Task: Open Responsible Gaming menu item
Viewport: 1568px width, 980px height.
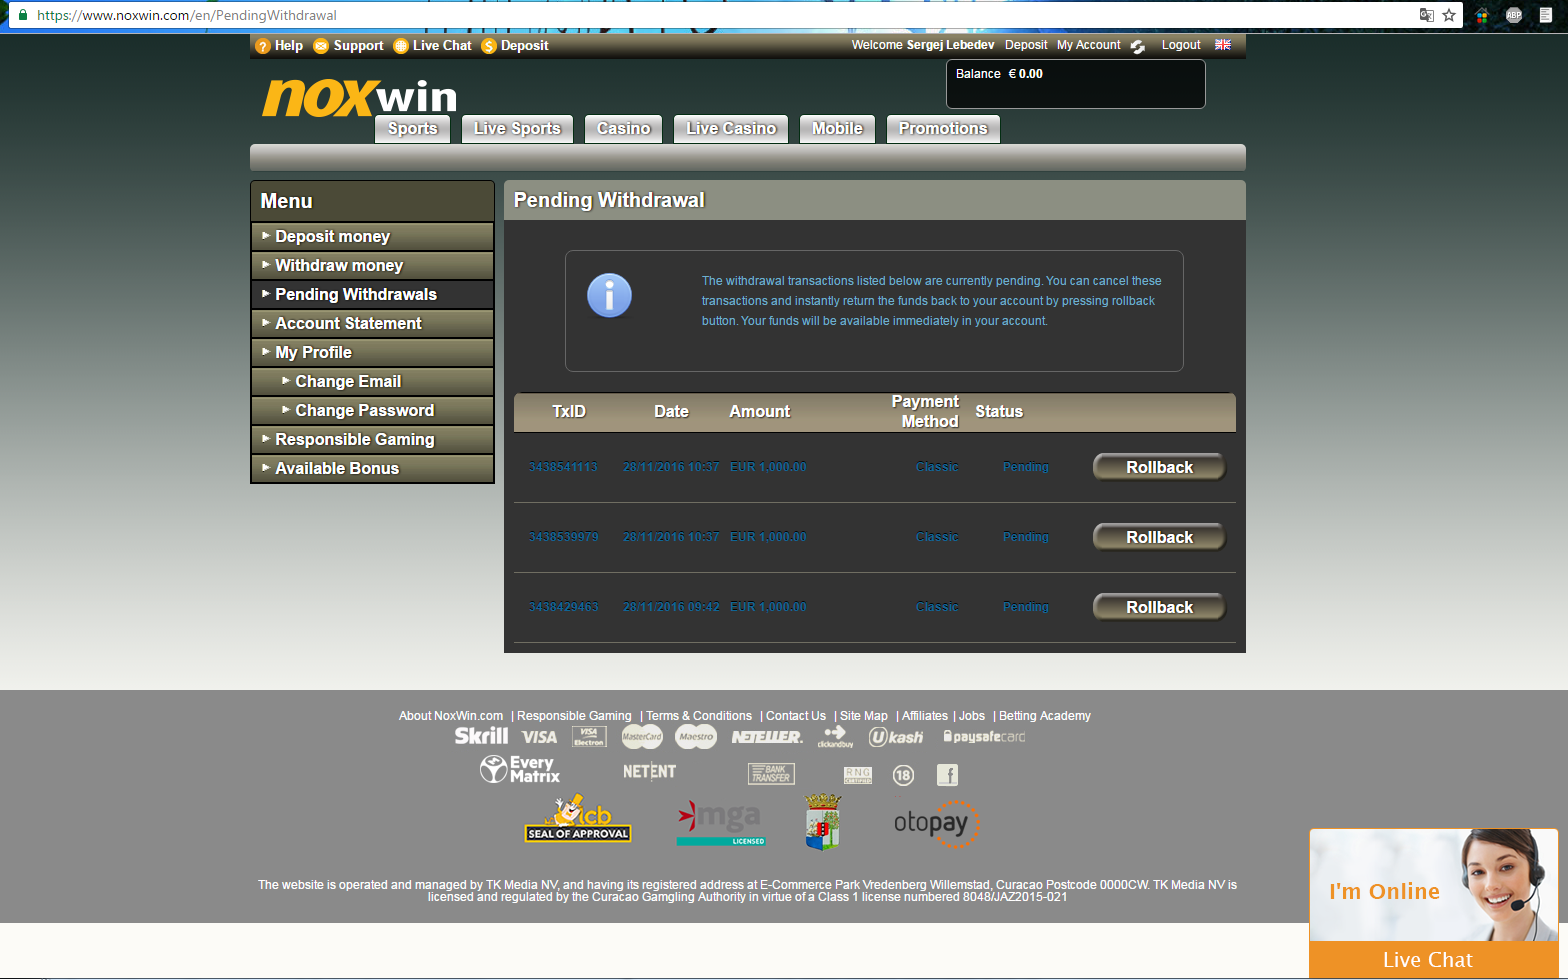Action: [373, 440]
